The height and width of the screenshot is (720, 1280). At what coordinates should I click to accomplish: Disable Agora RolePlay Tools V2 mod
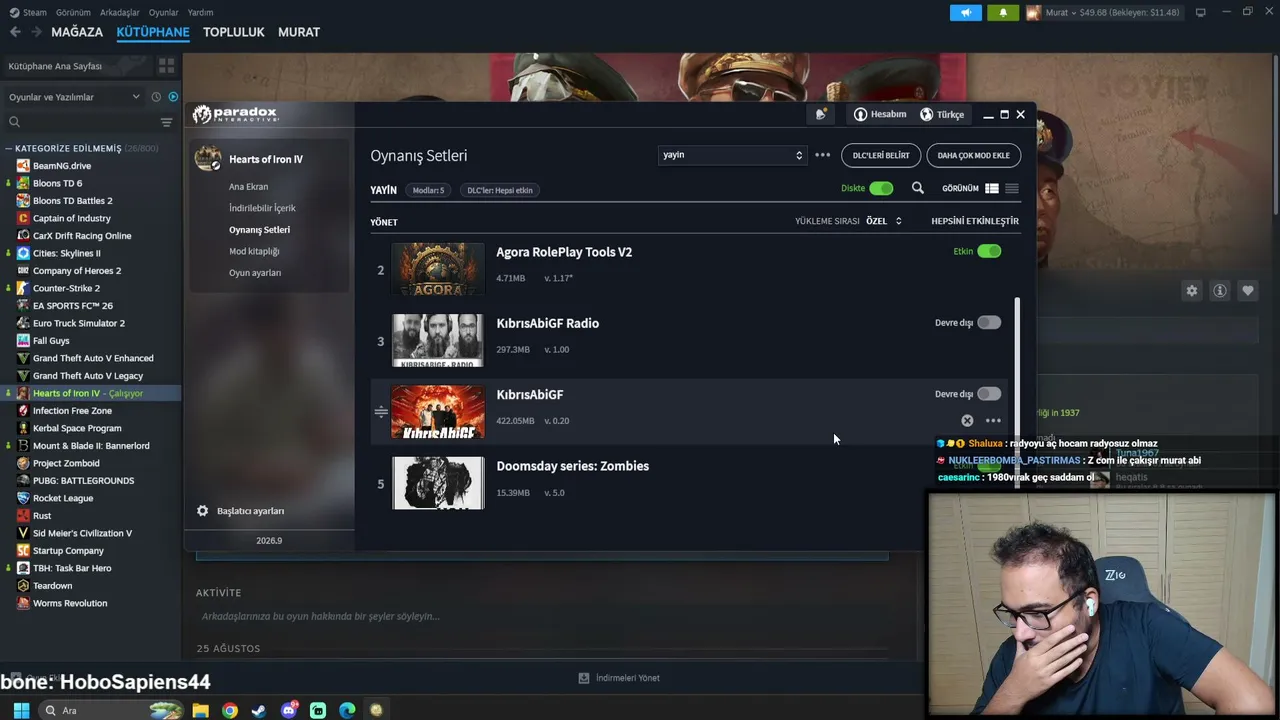989,251
